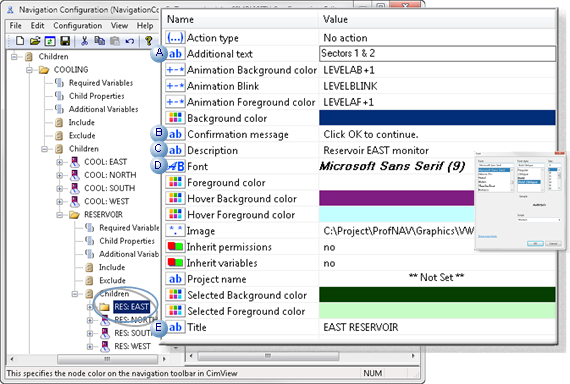The image size is (570, 384).
Task: Click the Animation Blink expression icon
Action: pos(175,86)
